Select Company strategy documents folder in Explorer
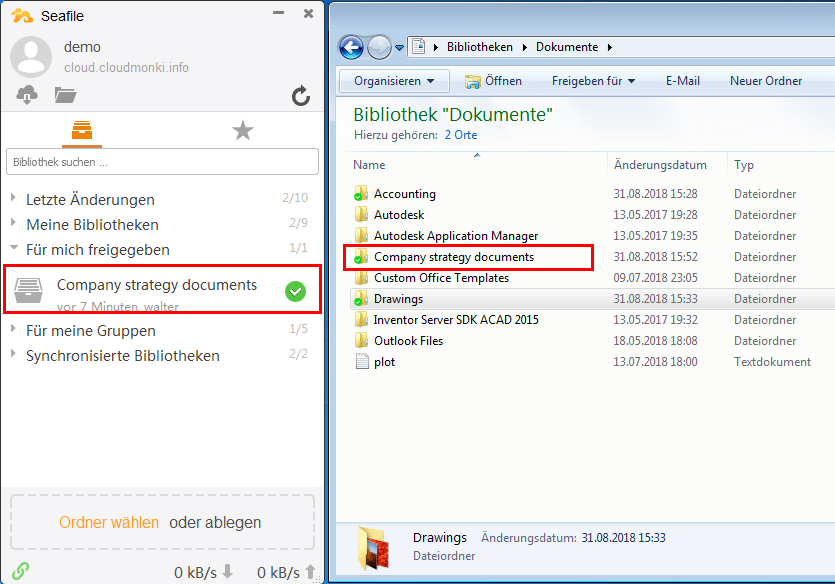835x584 pixels. coord(454,257)
